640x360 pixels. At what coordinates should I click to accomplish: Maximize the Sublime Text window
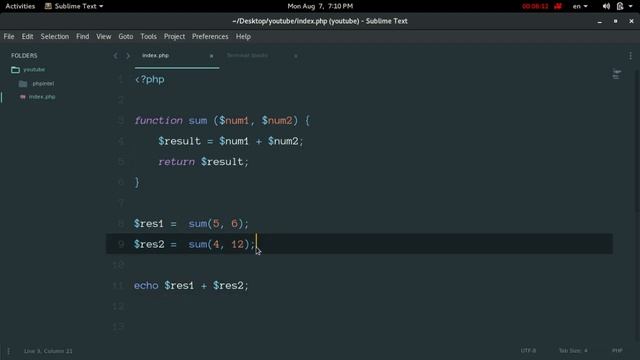(616, 21)
